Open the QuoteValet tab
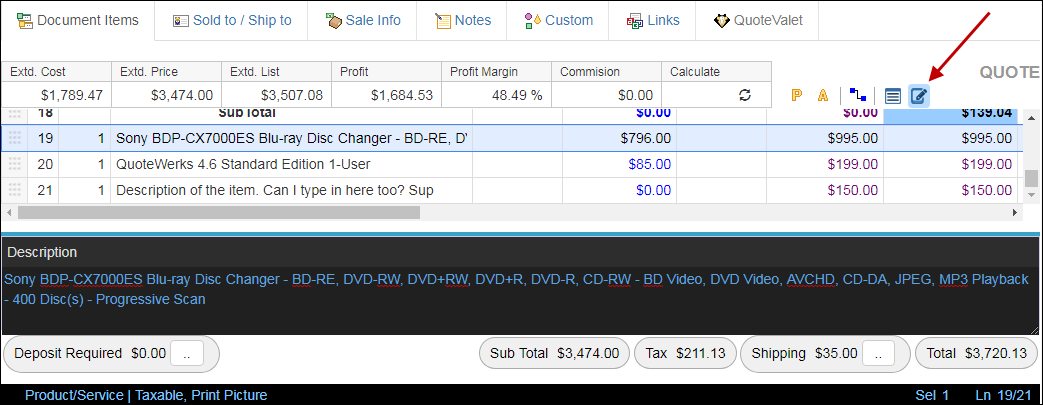The height and width of the screenshot is (405, 1043). tap(758, 21)
